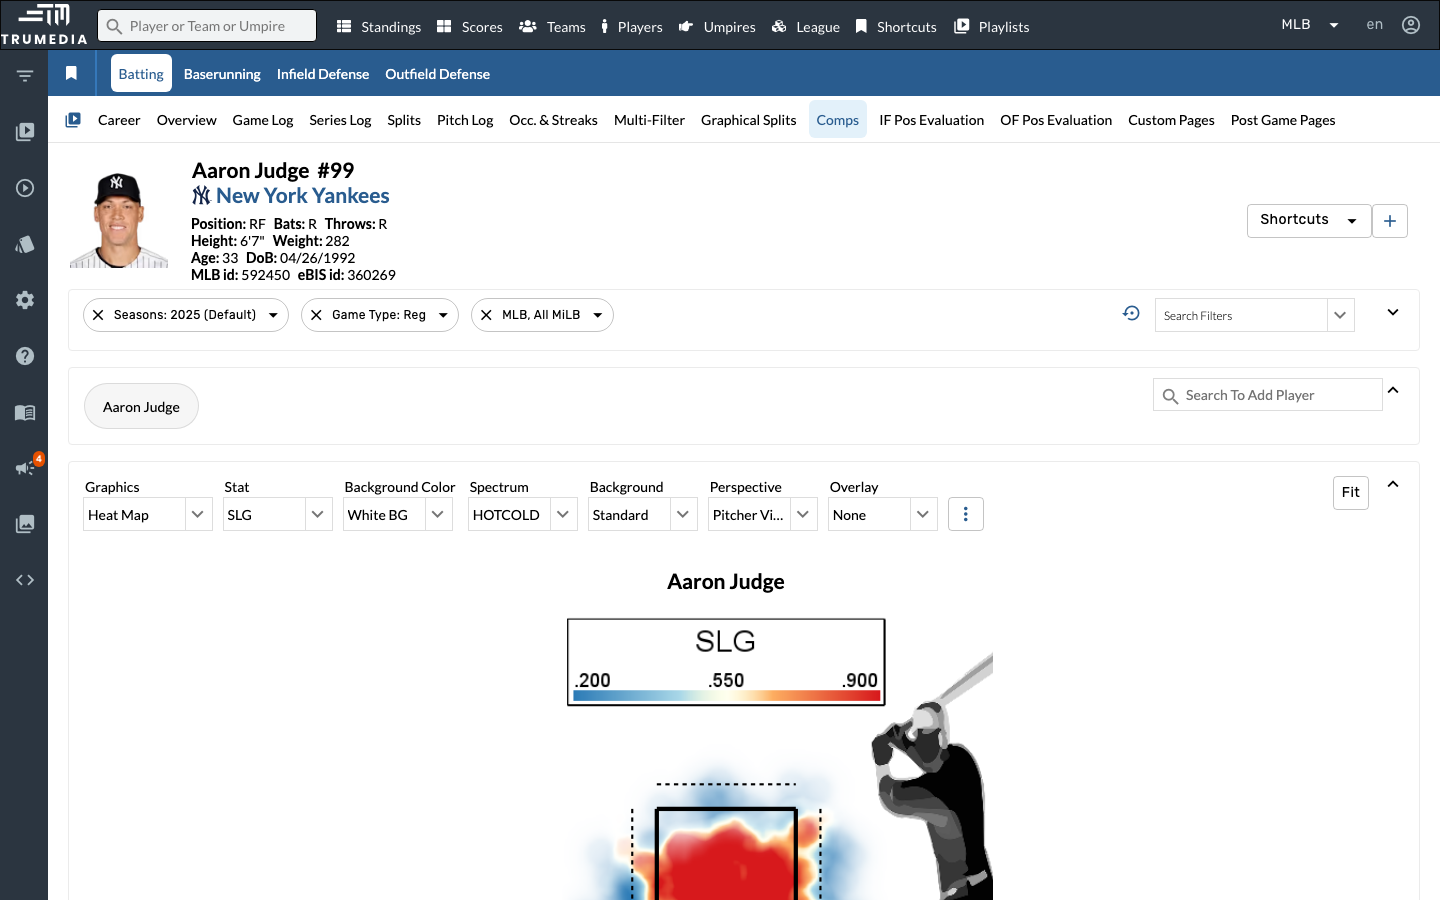Open the New York Yankees team link
Viewport: 1440px width, 900px height.
[x=303, y=196]
